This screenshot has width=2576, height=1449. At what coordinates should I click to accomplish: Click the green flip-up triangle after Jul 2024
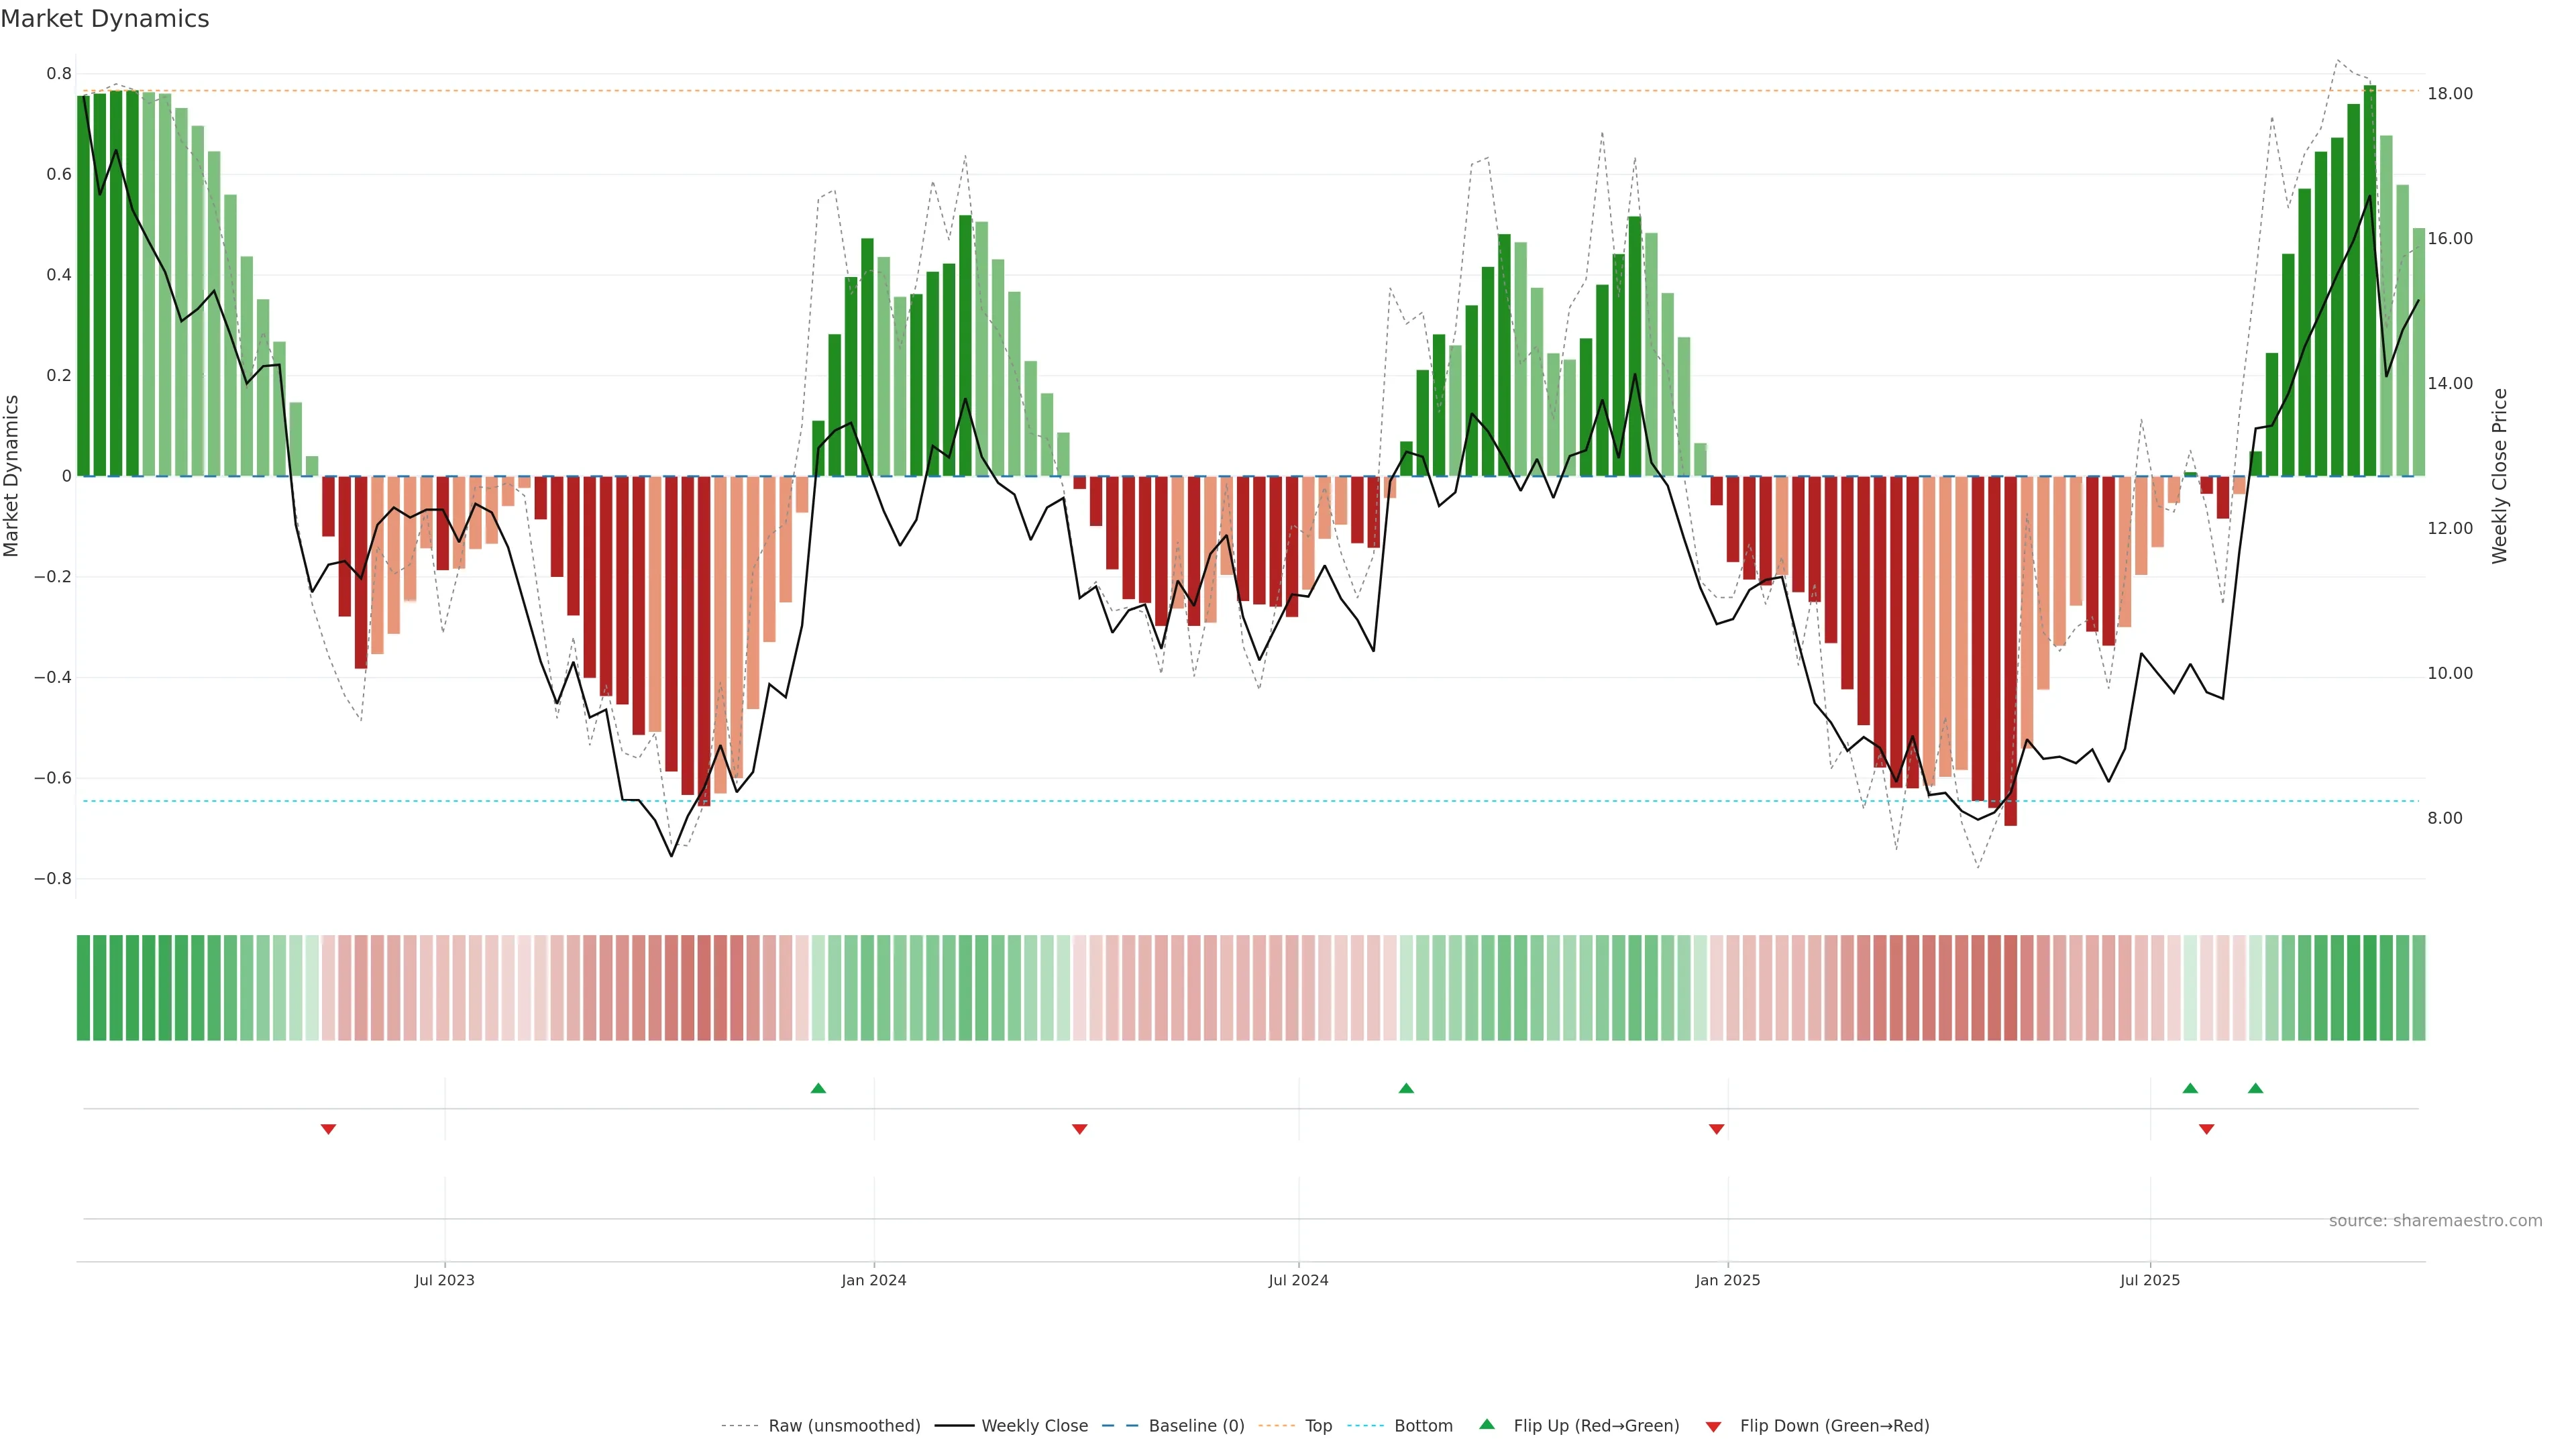coord(1406,1088)
